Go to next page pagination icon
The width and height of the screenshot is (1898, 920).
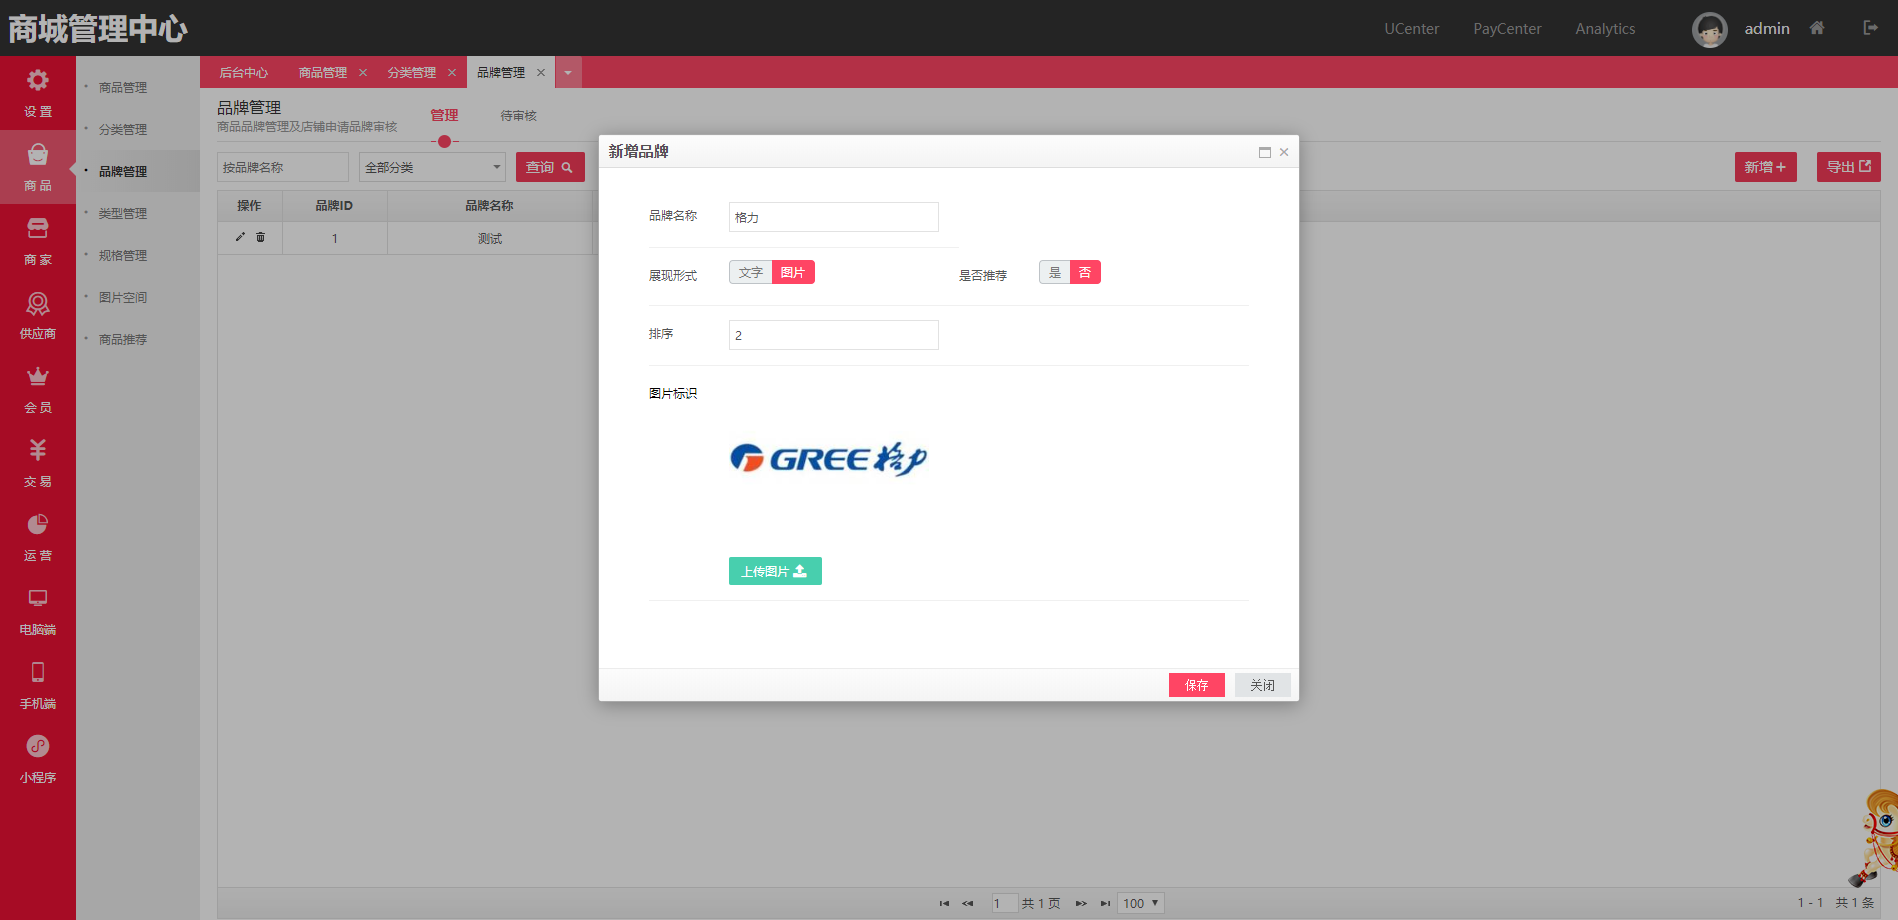(x=1081, y=903)
